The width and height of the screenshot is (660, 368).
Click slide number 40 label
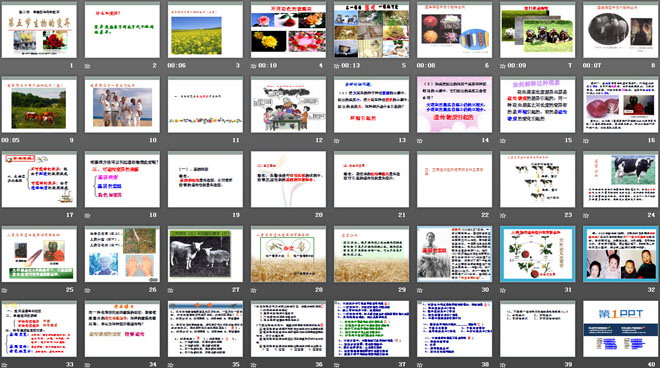click(x=651, y=365)
